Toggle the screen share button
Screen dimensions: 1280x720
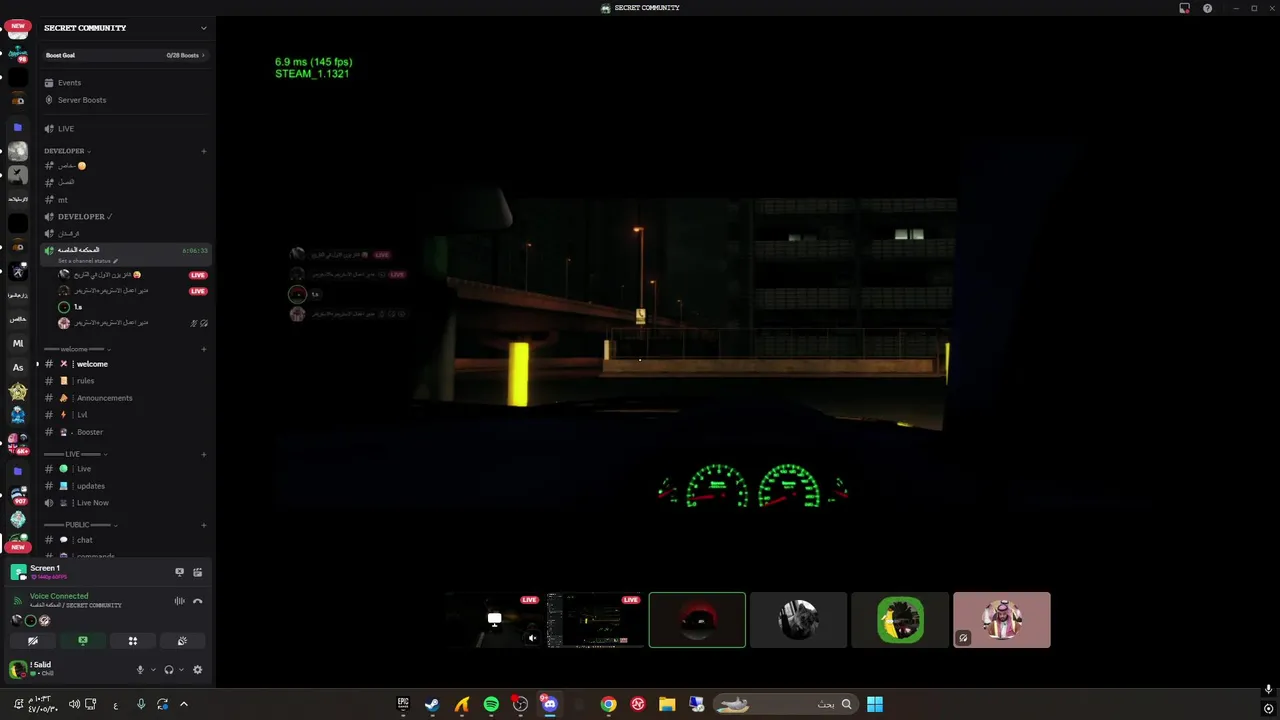click(83, 641)
